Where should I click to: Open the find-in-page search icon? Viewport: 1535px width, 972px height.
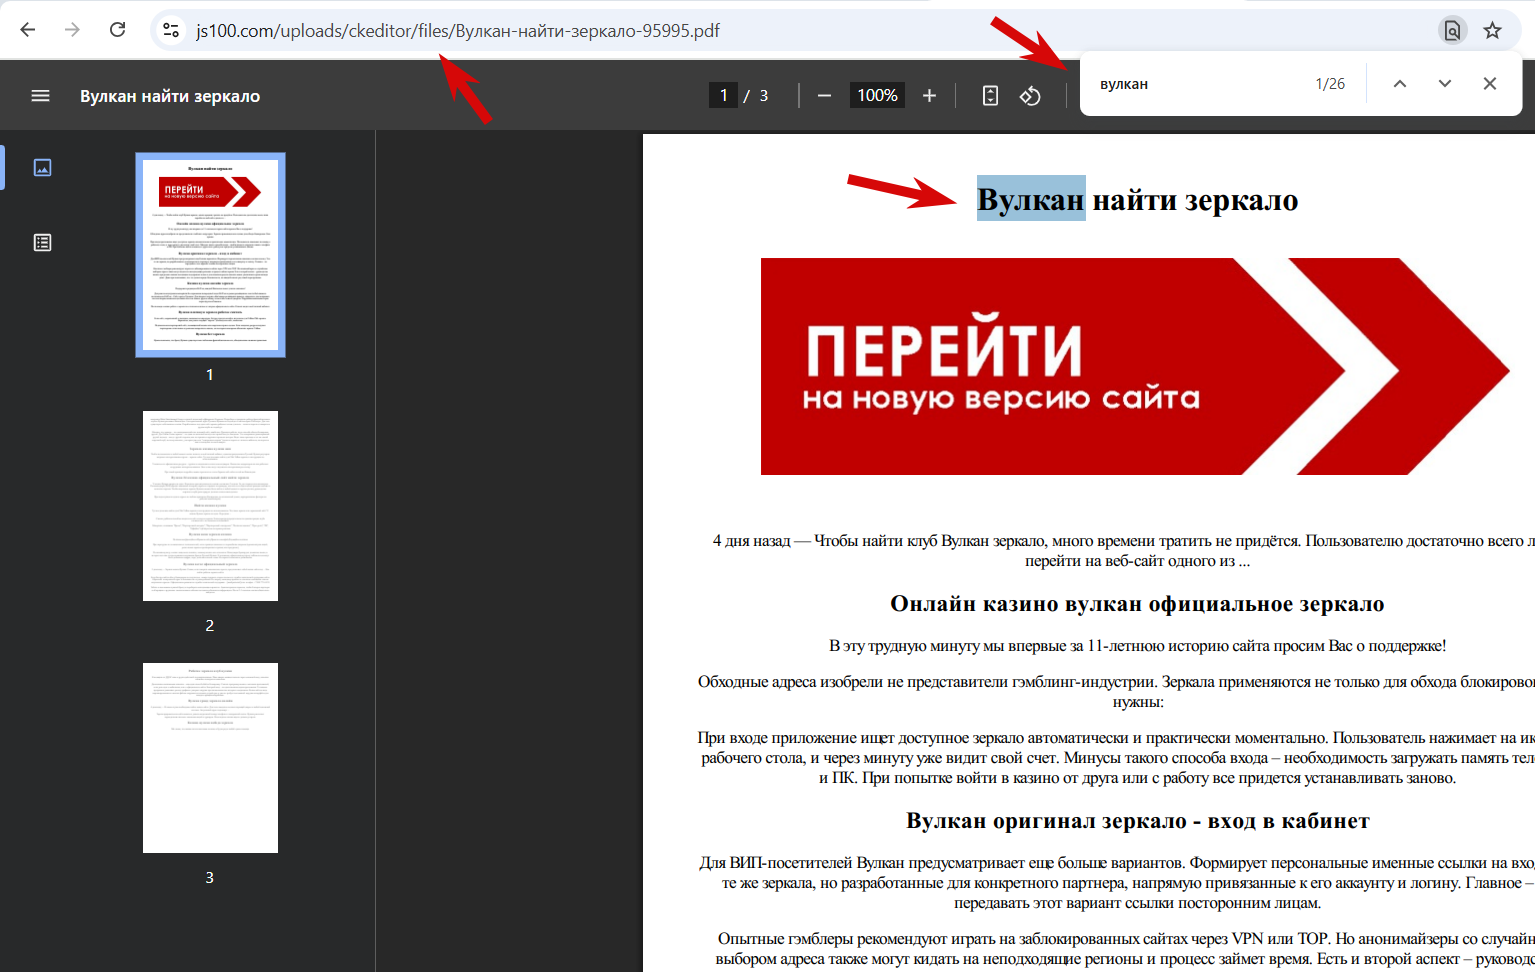pos(1452,30)
